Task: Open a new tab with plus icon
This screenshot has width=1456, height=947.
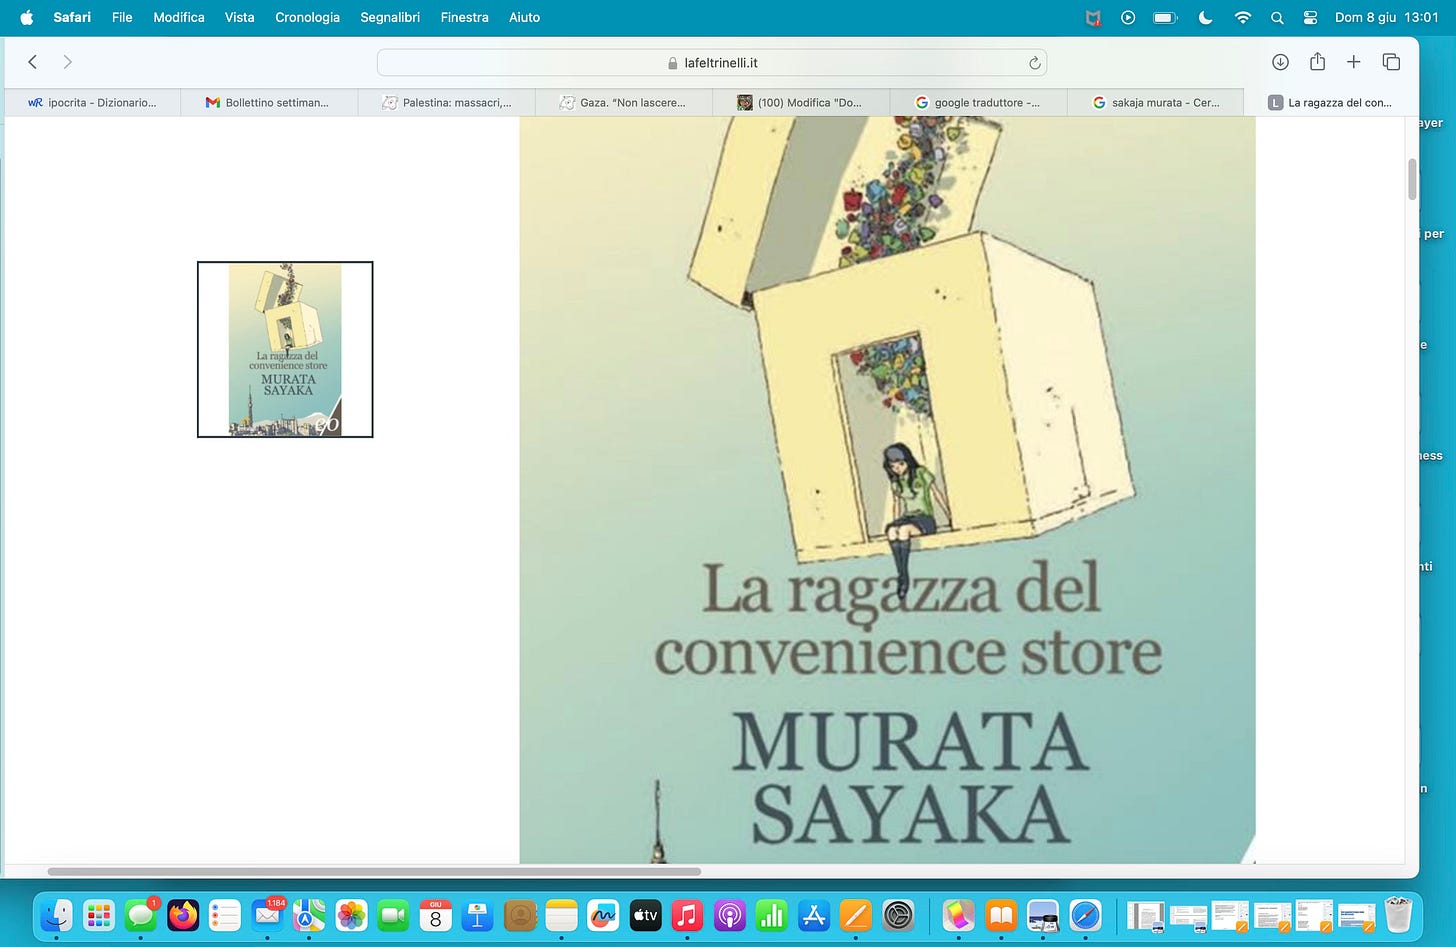Action: coord(1353,62)
